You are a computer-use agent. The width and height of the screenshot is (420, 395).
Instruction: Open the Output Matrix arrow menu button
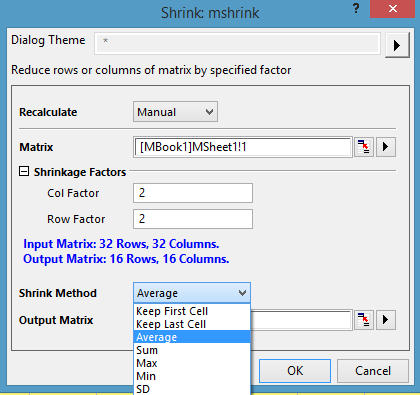[x=386, y=320]
